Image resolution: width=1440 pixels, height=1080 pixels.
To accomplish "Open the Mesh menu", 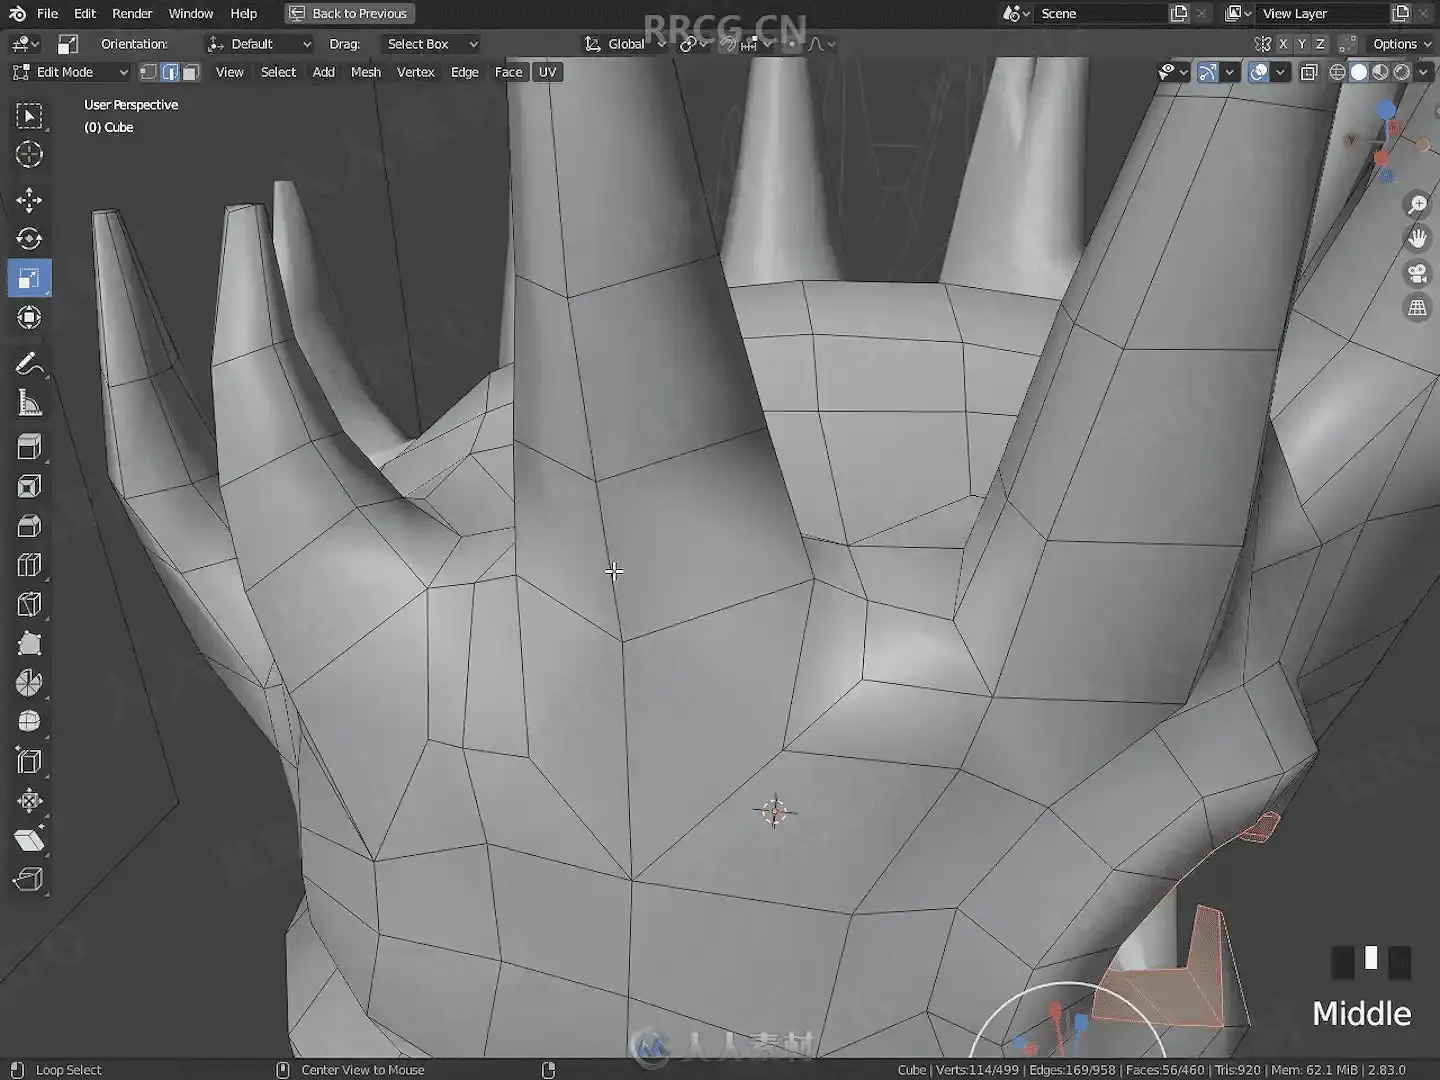I will pos(365,72).
